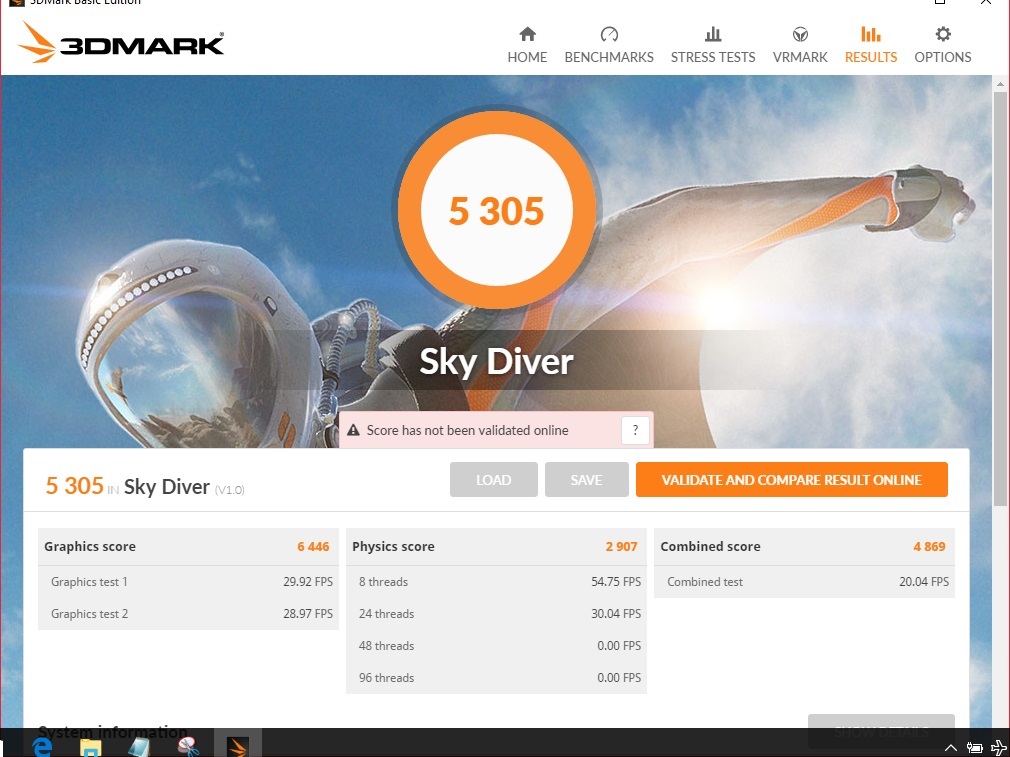Click the vertical scrollbar thumb
The width and height of the screenshot is (1010, 757).
(x=1000, y=299)
